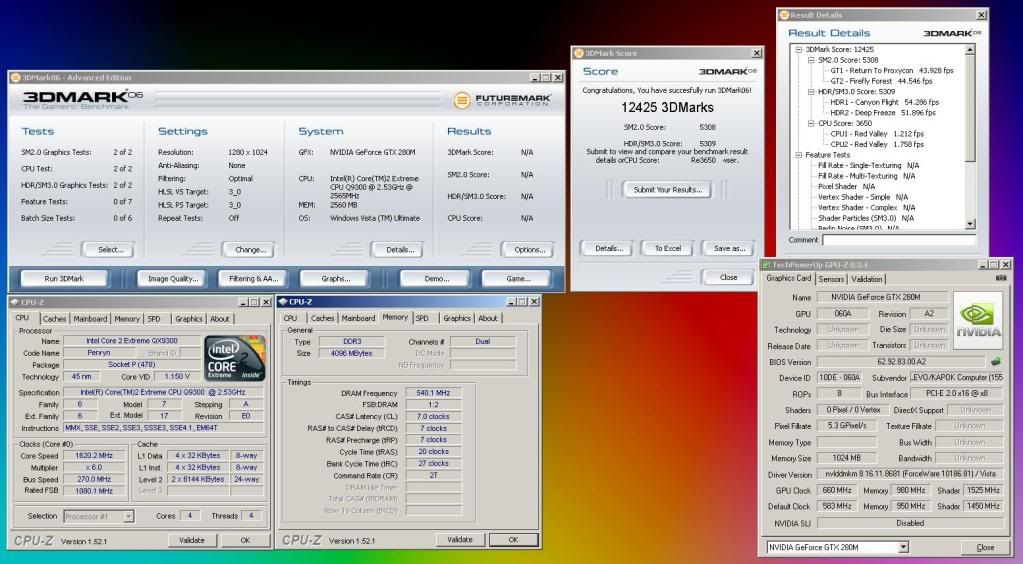This screenshot has width=1023, height=564.
Task: Click the title bar icon of CPU-Z memory window
Action: pyautogui.click(x=282, y=302)
